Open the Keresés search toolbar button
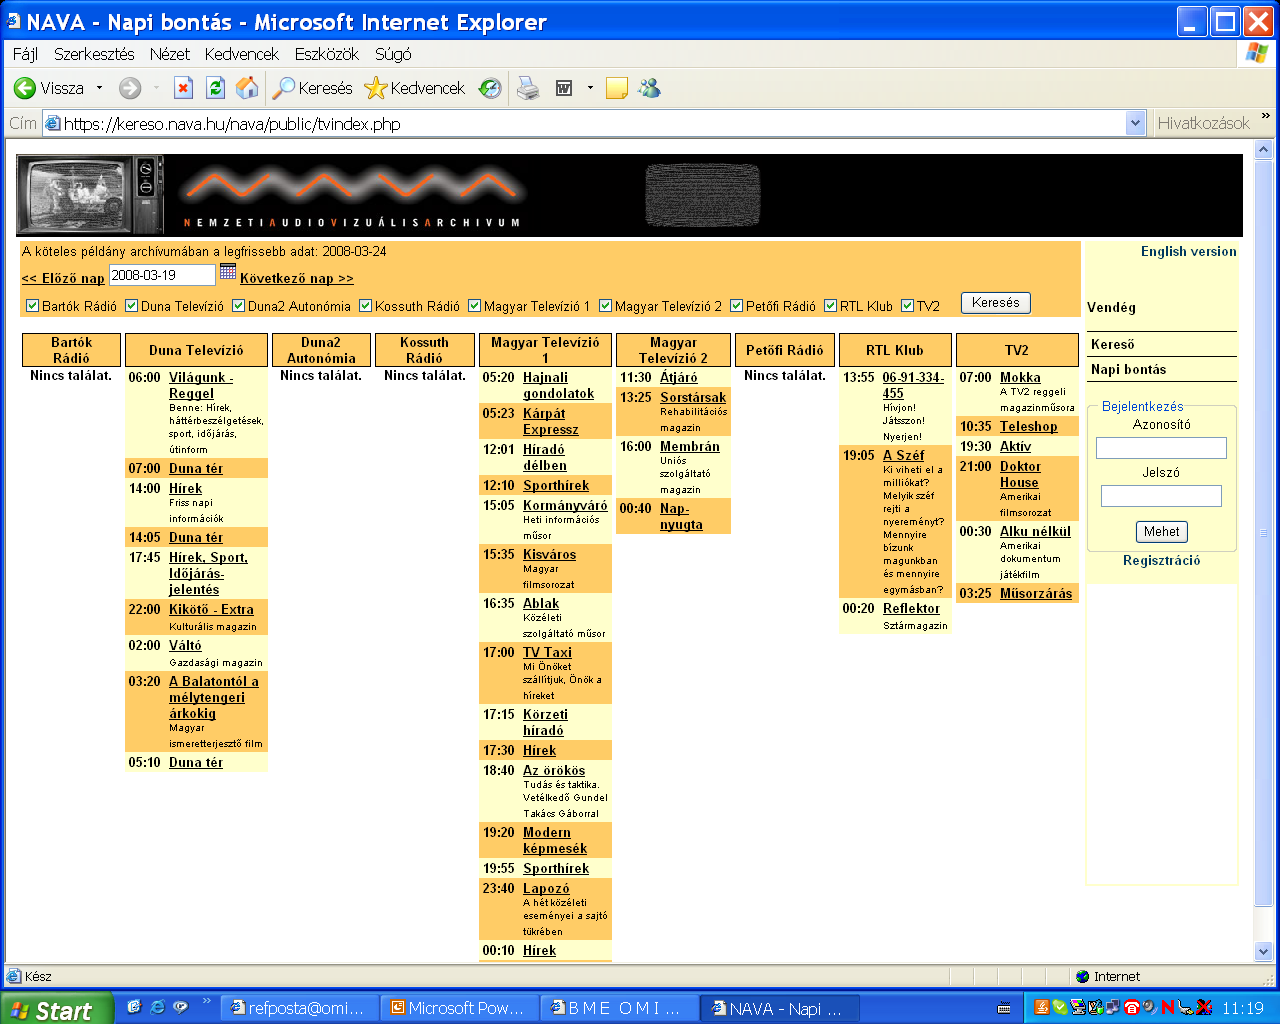 313,88
